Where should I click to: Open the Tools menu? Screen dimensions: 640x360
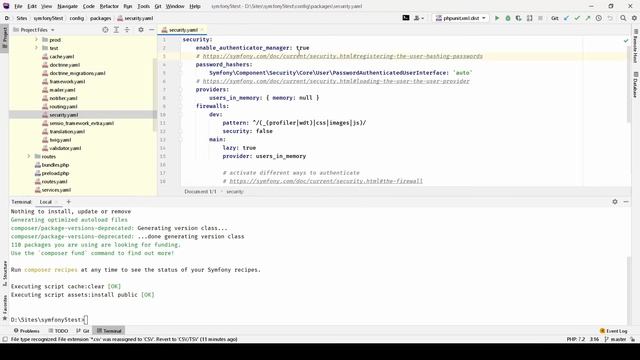coord(143,6)
